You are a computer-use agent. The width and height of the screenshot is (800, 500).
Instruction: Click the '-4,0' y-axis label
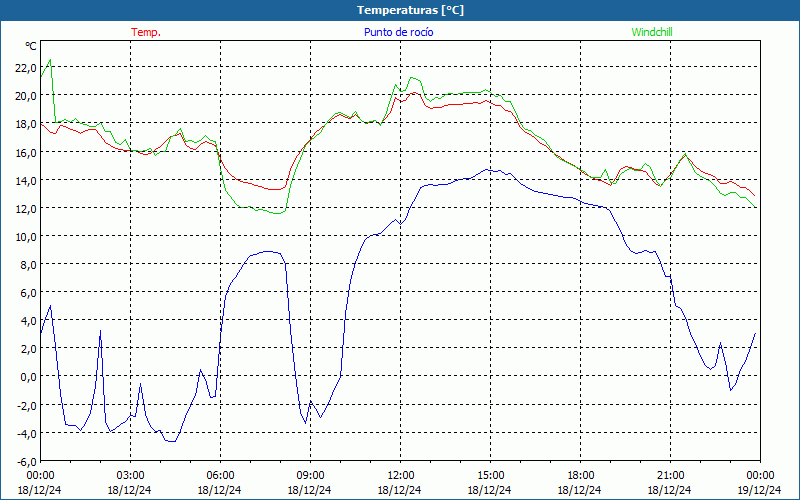[x=27, y=434]
